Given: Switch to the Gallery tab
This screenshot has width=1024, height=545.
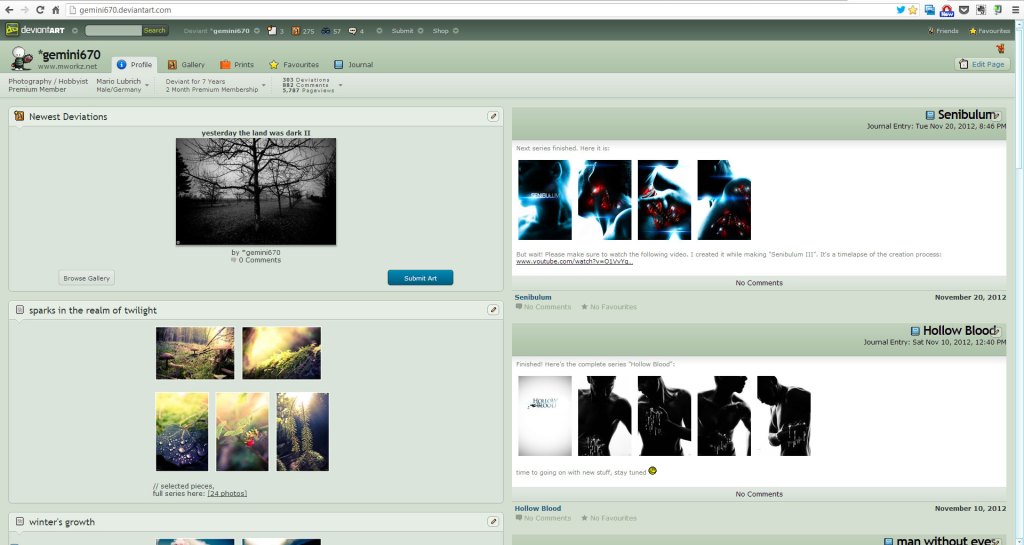Looking at the screenshot, I should click(x=186, y=64).
